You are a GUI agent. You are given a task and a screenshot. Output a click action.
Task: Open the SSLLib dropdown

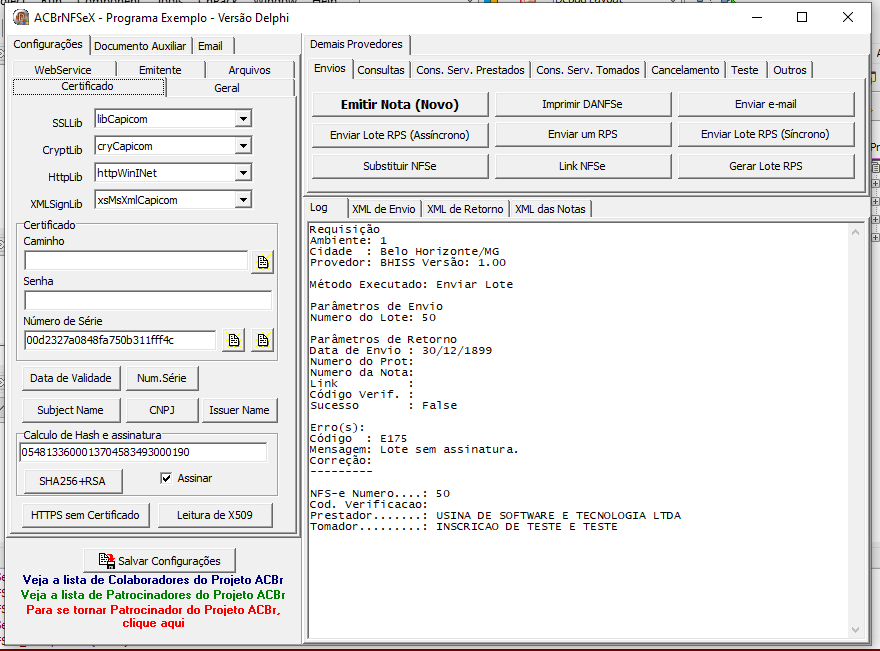pos(243,119)
